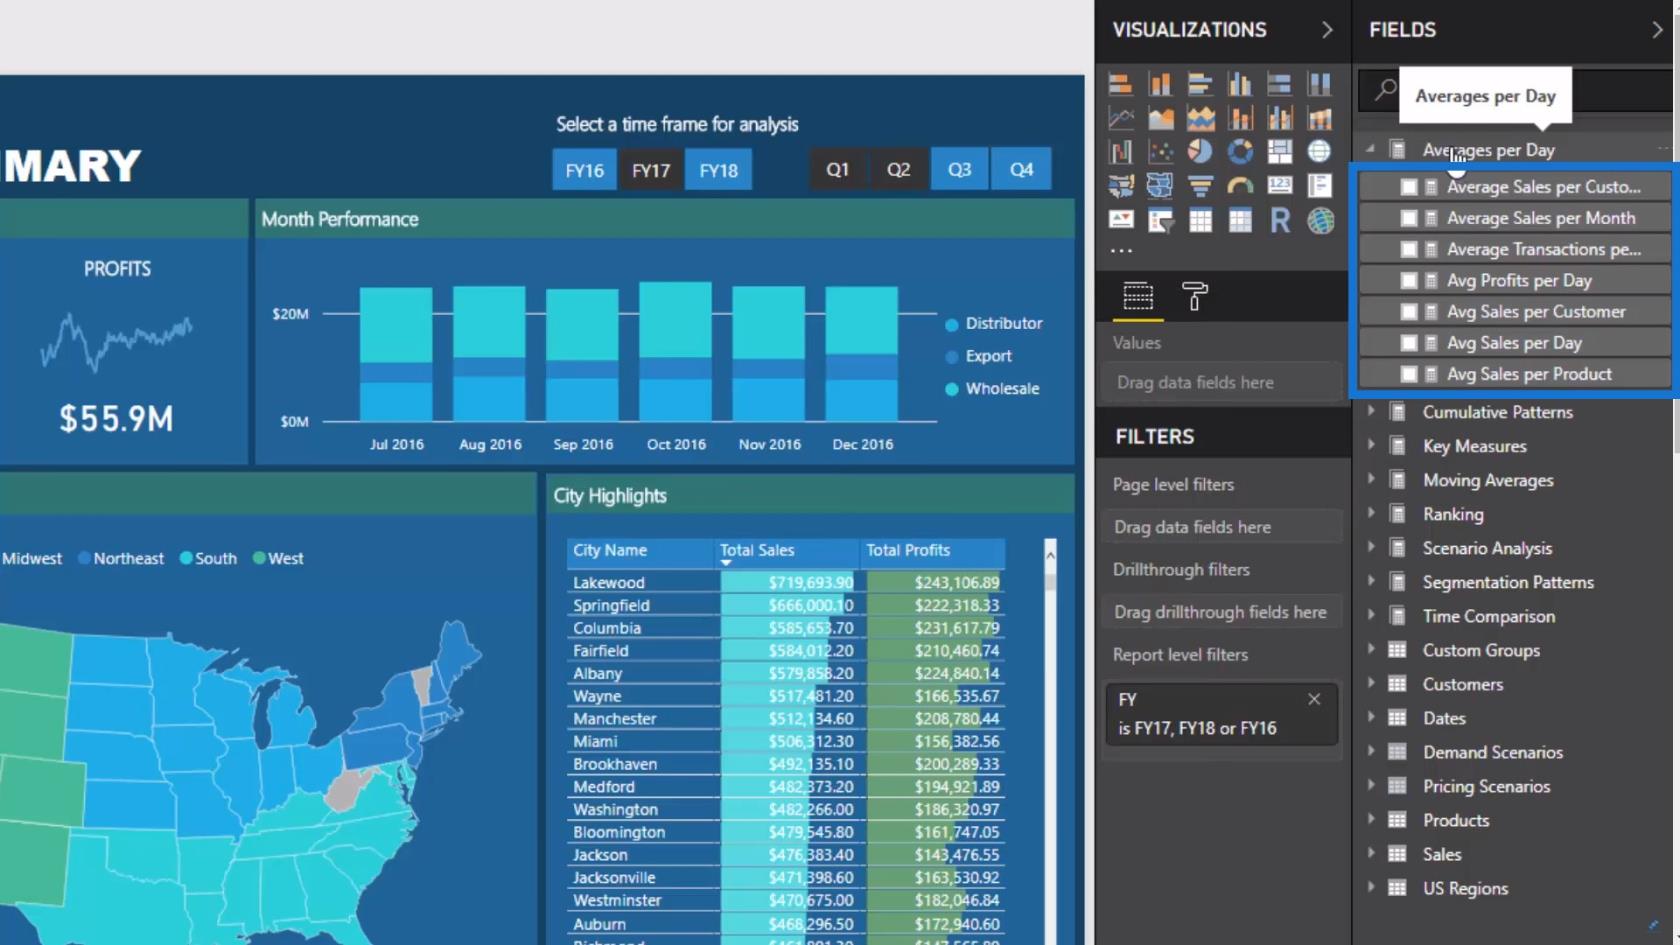1680x945 pixels.
Task: Expand the Moving Averages table
Action: (1371, 479)
